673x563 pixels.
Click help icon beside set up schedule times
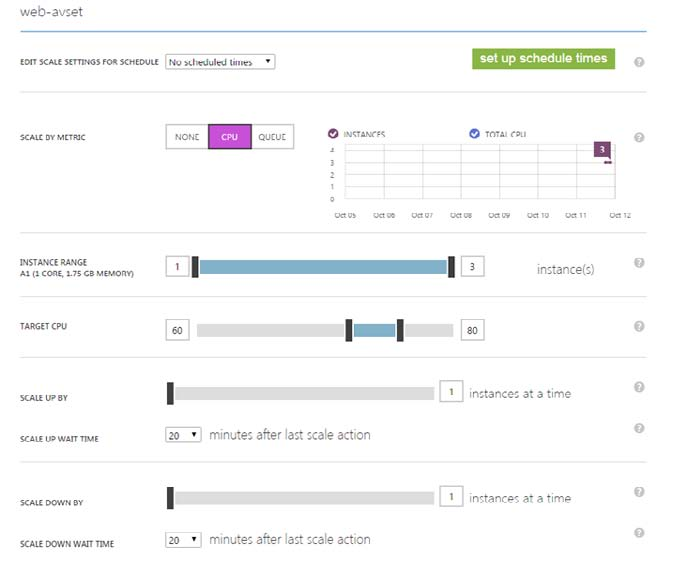click(x=639, y=62)
